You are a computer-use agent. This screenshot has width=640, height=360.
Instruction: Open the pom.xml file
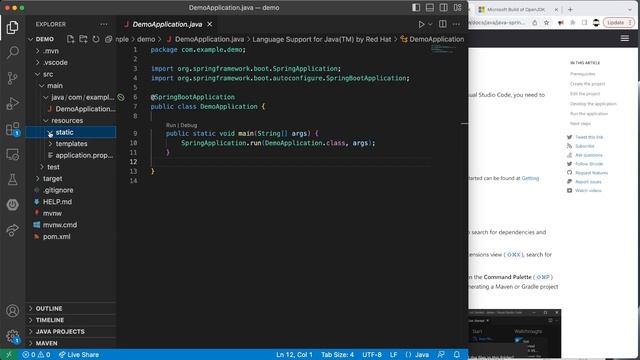71,237
